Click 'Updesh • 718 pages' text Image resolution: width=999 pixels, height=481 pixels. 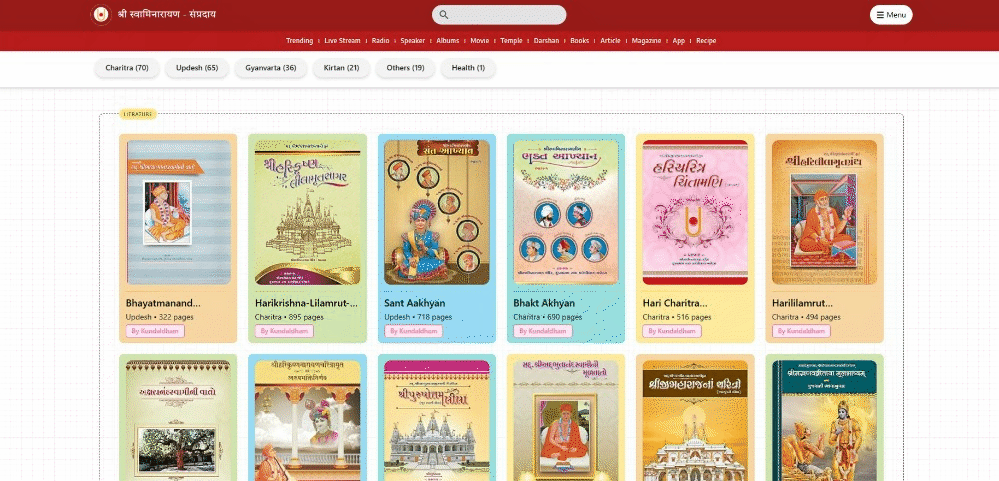point(418,317)
